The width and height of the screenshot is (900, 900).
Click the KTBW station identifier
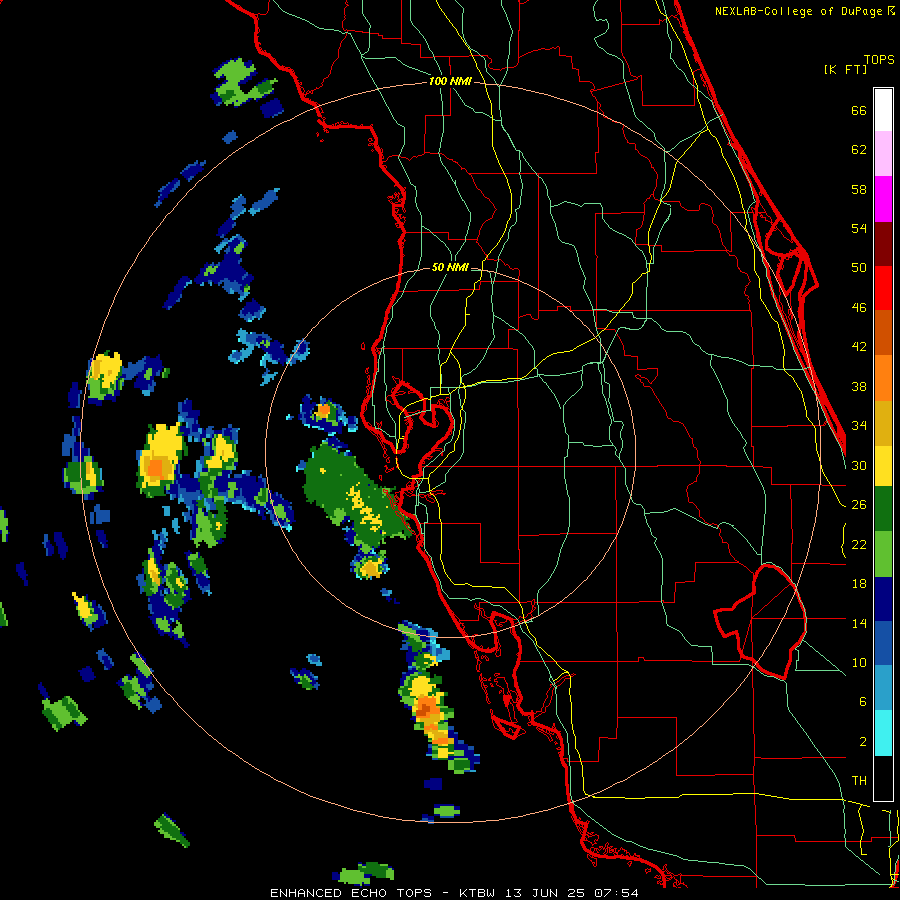[x=479, y=893]
